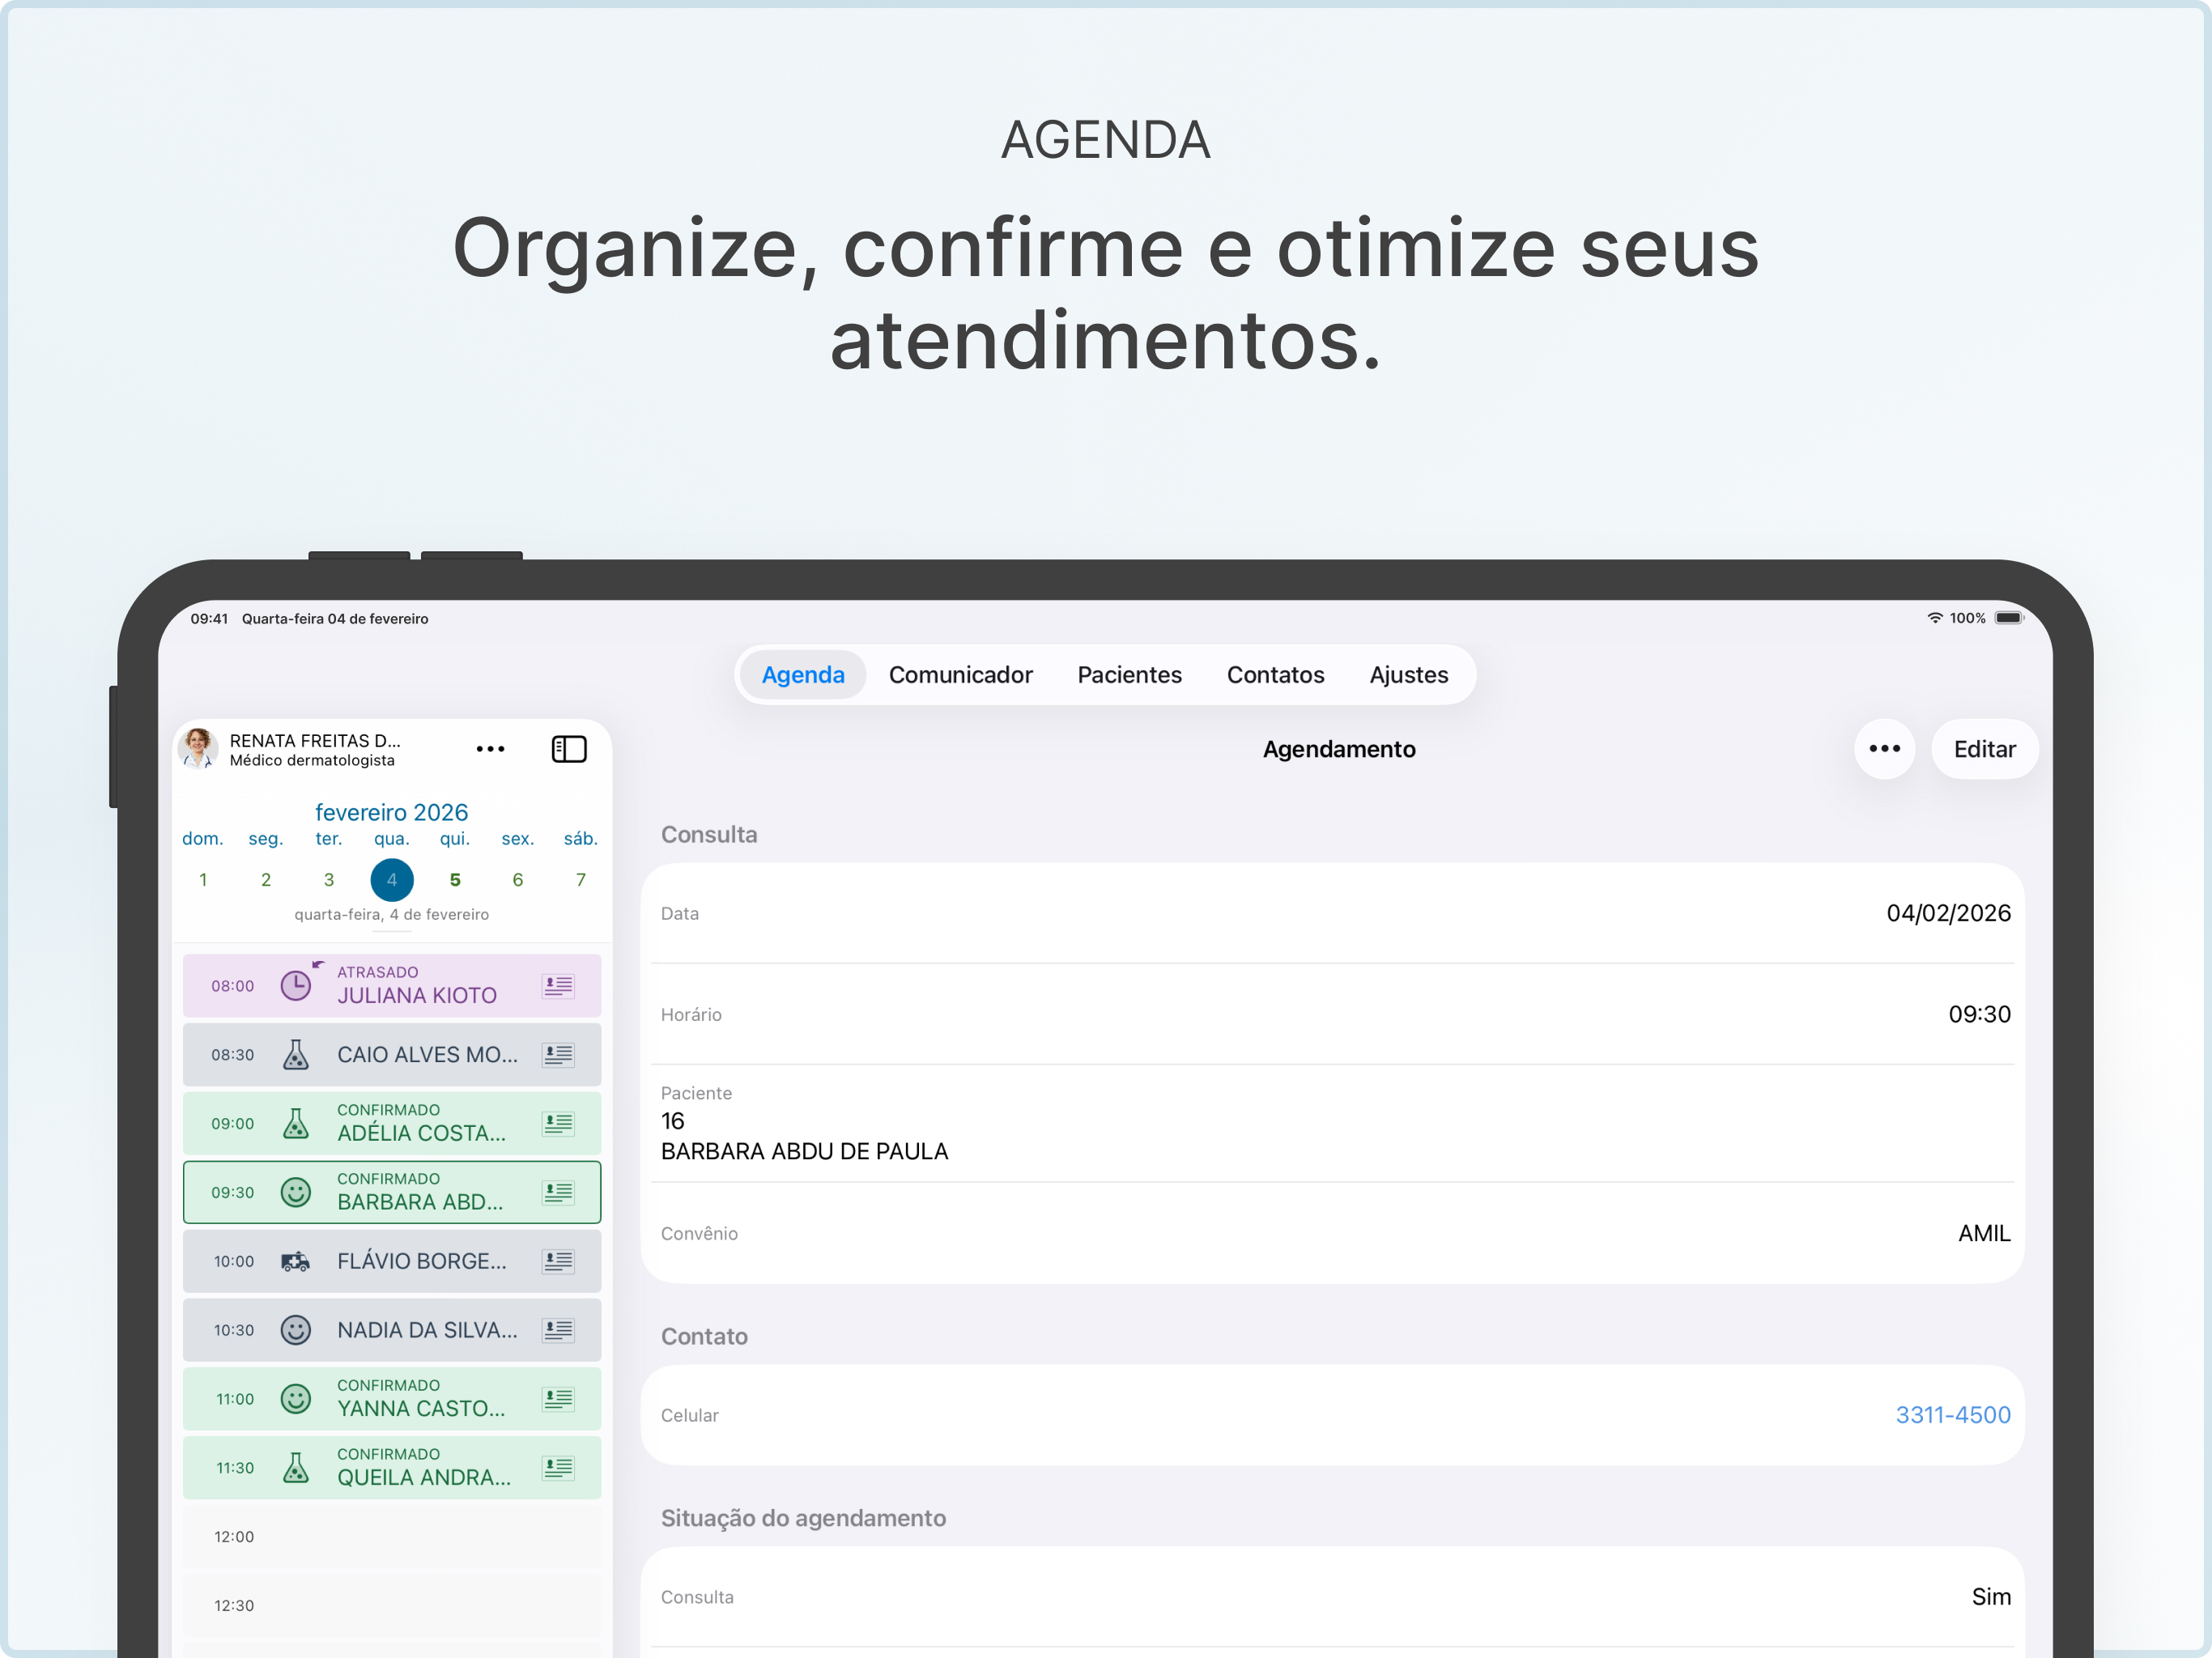Click Renata Freitas profile photo
2212x1658 pixels.
[198, 748]
